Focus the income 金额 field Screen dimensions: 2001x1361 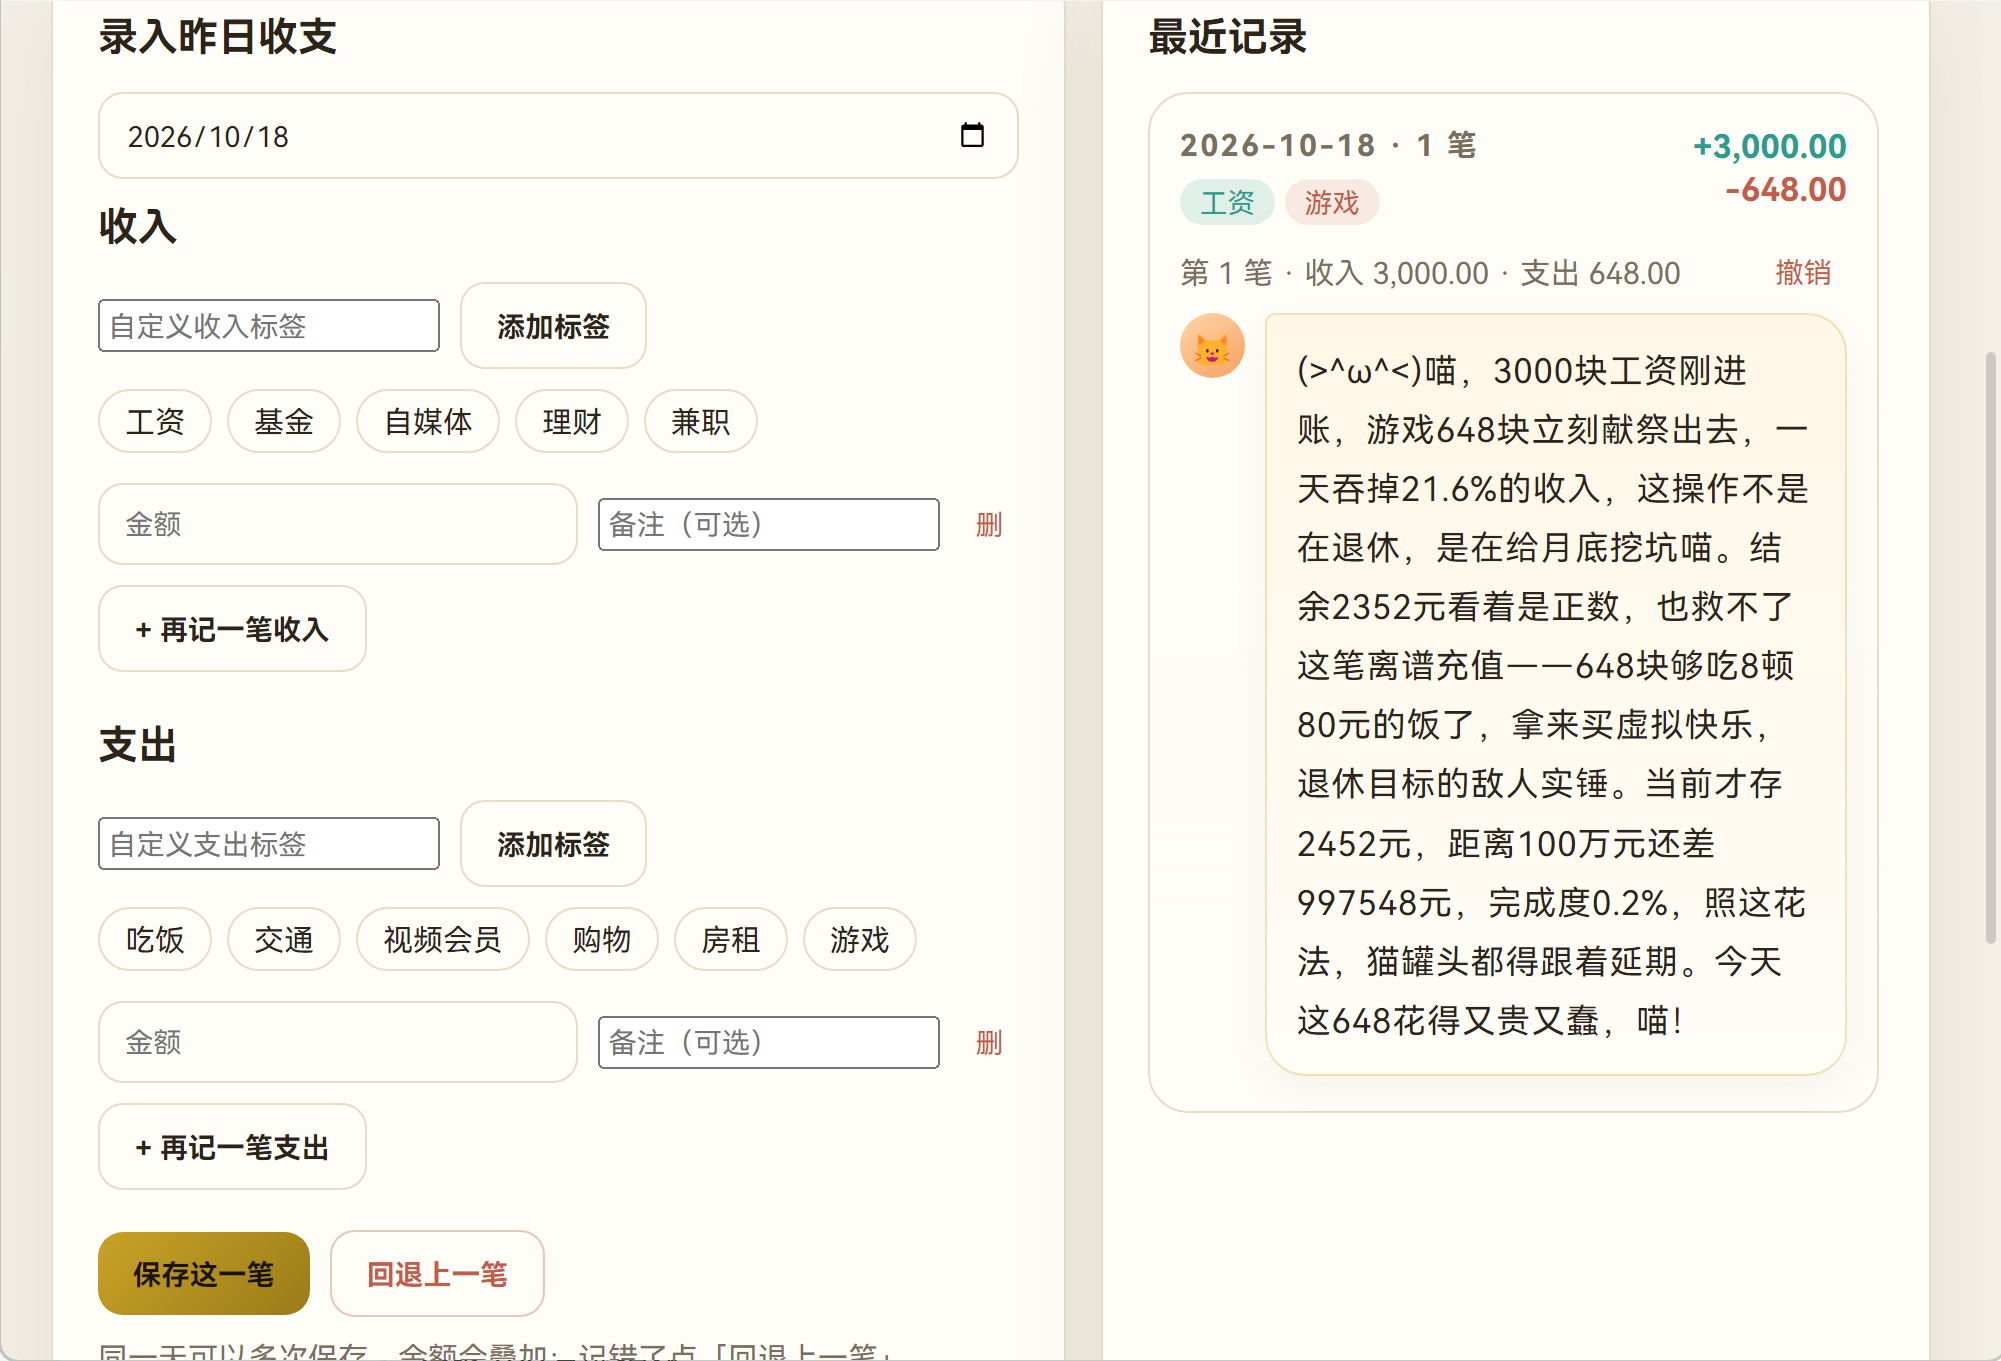pyautogui.click(x=338, y=524)
